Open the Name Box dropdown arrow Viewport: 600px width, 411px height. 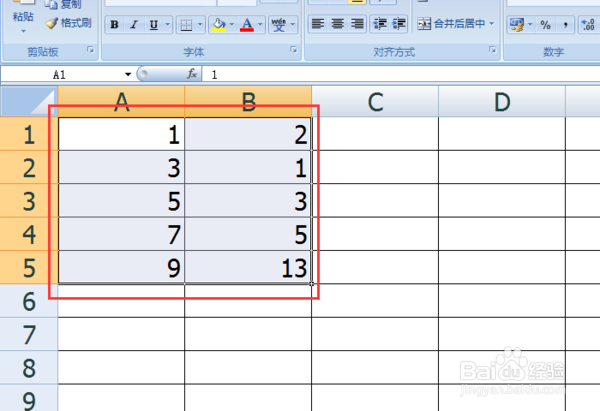(x=128, y=75)
